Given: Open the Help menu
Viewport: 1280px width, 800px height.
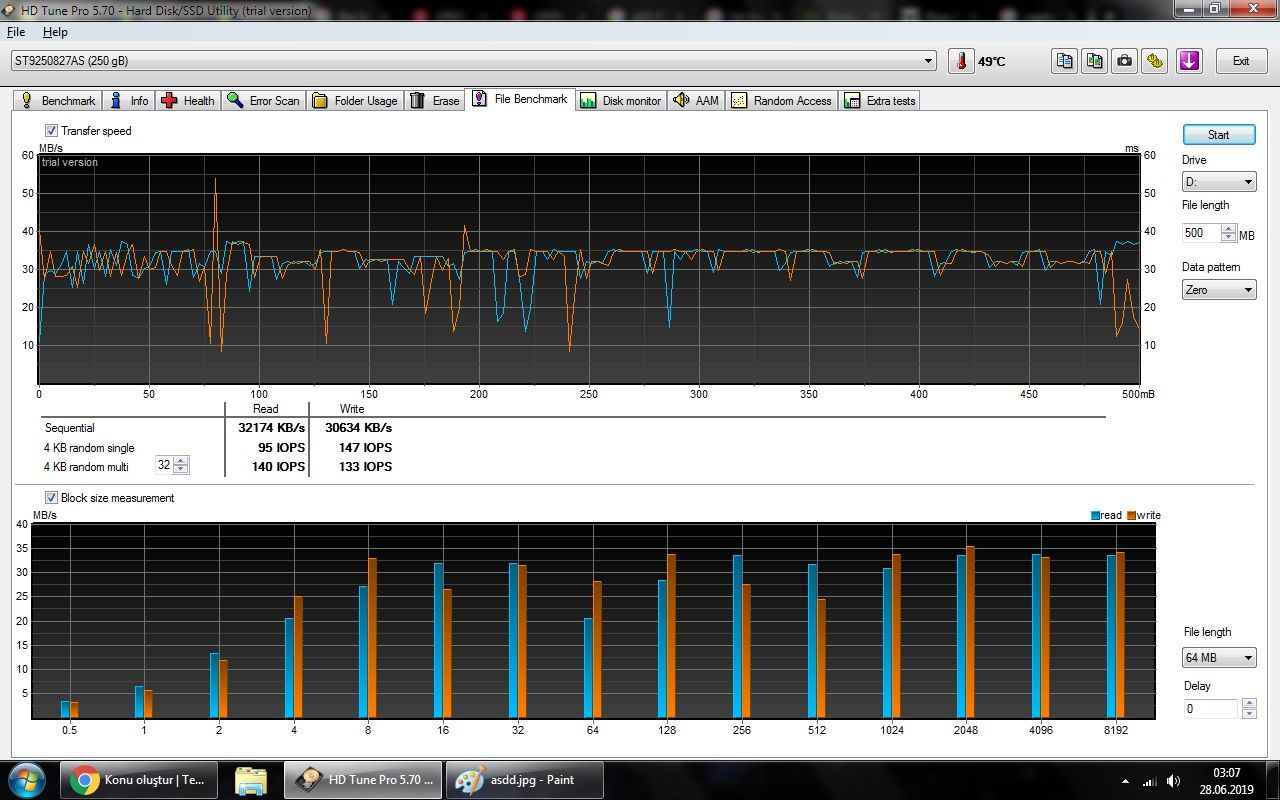Looking at the screenshot, I should 55,32.
